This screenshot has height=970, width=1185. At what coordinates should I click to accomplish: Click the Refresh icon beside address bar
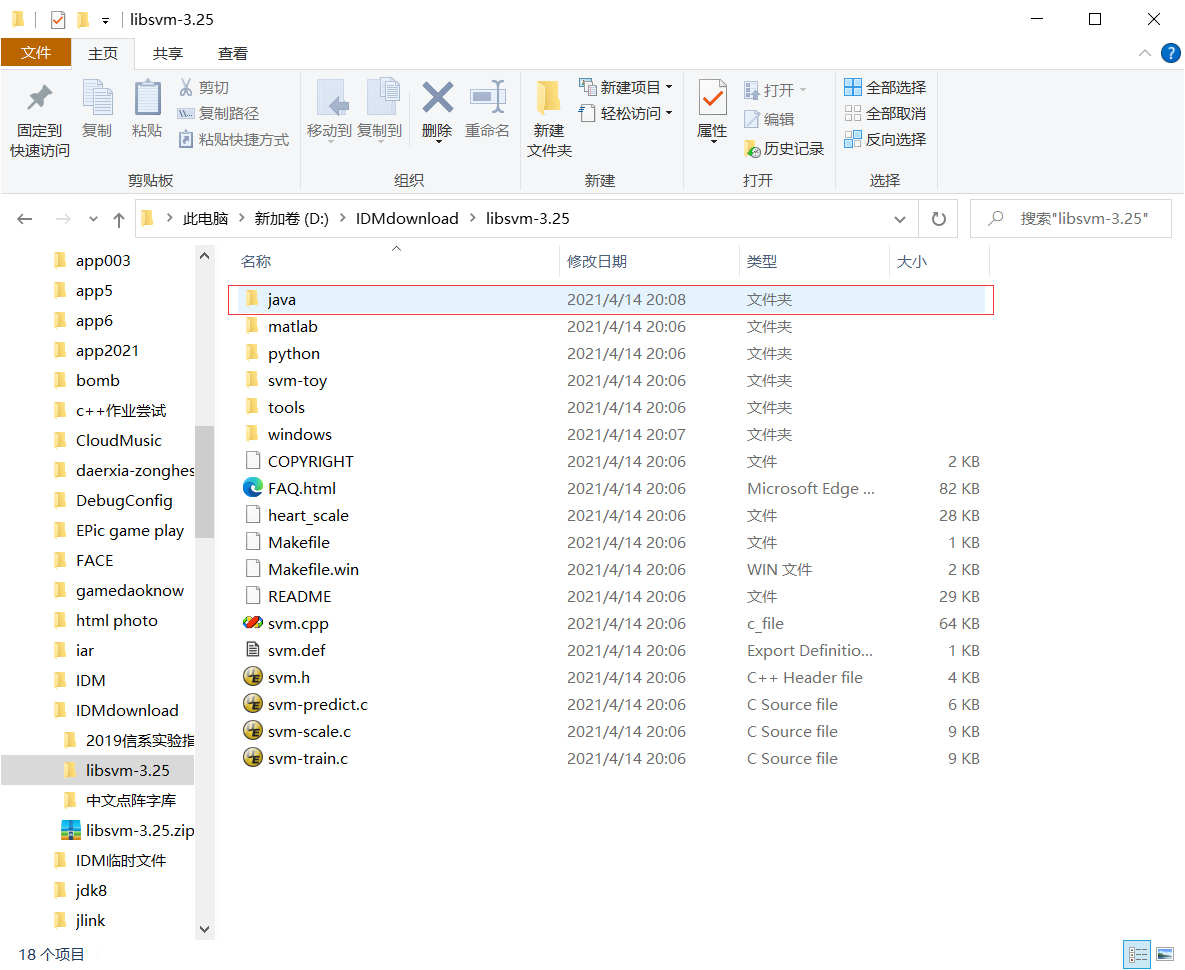[939, 219]
